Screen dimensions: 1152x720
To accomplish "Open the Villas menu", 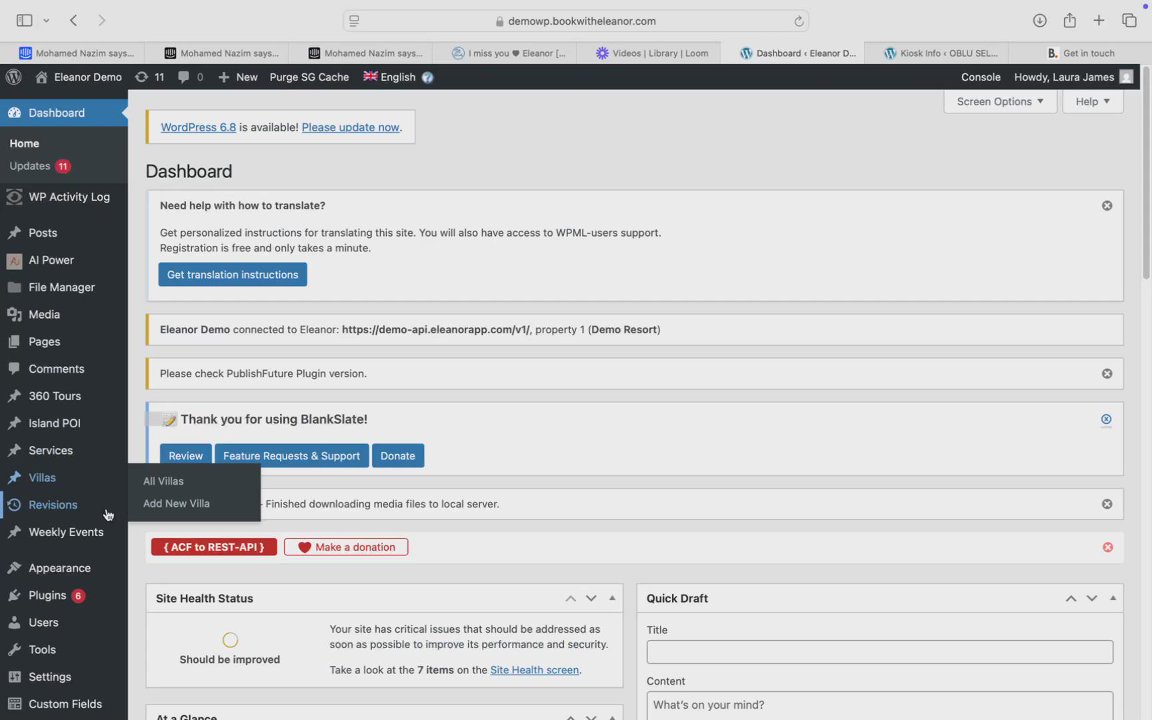I will click(x=64, y=478).
